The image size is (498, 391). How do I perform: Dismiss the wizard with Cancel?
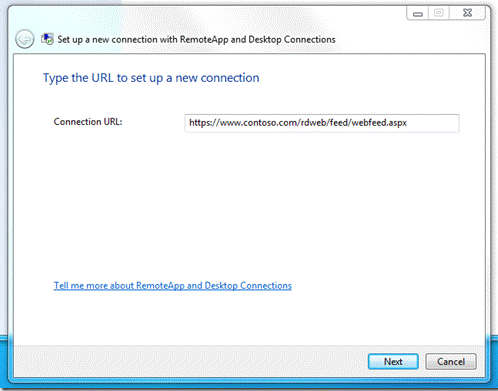click(x=451, y=362)
